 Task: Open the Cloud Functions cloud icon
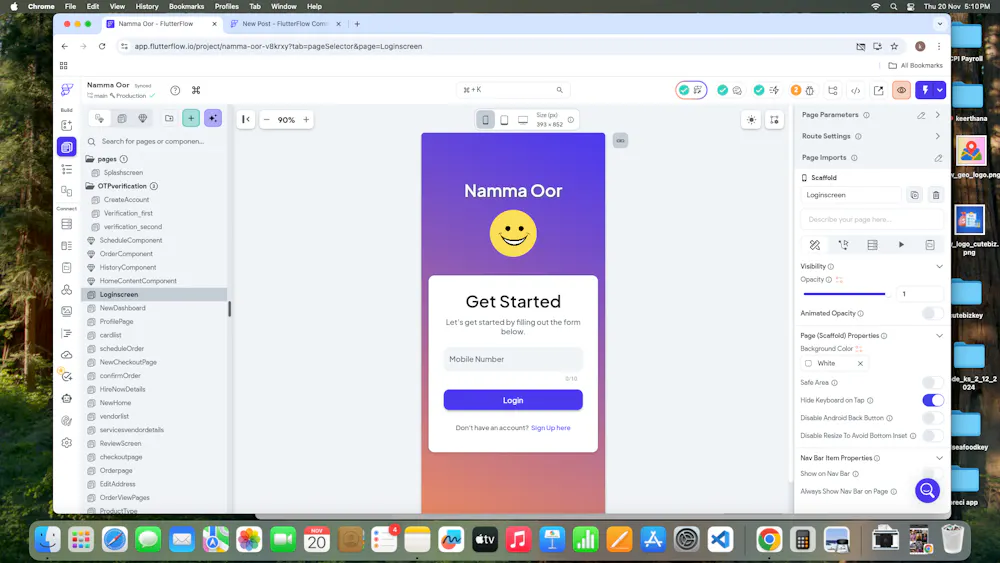click(x=66, y=355)
